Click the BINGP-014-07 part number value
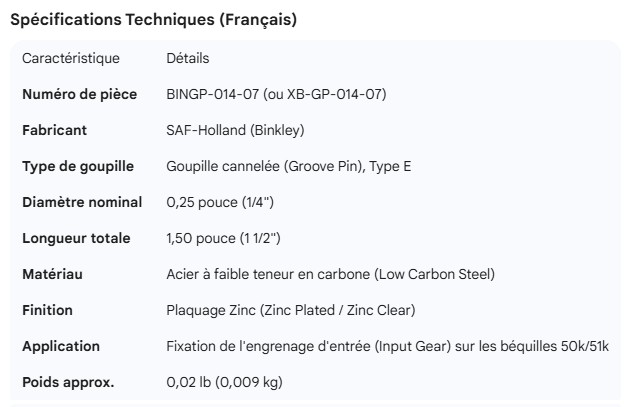The width and height of the screenshot is (624, 407). [x=276, y=95]
